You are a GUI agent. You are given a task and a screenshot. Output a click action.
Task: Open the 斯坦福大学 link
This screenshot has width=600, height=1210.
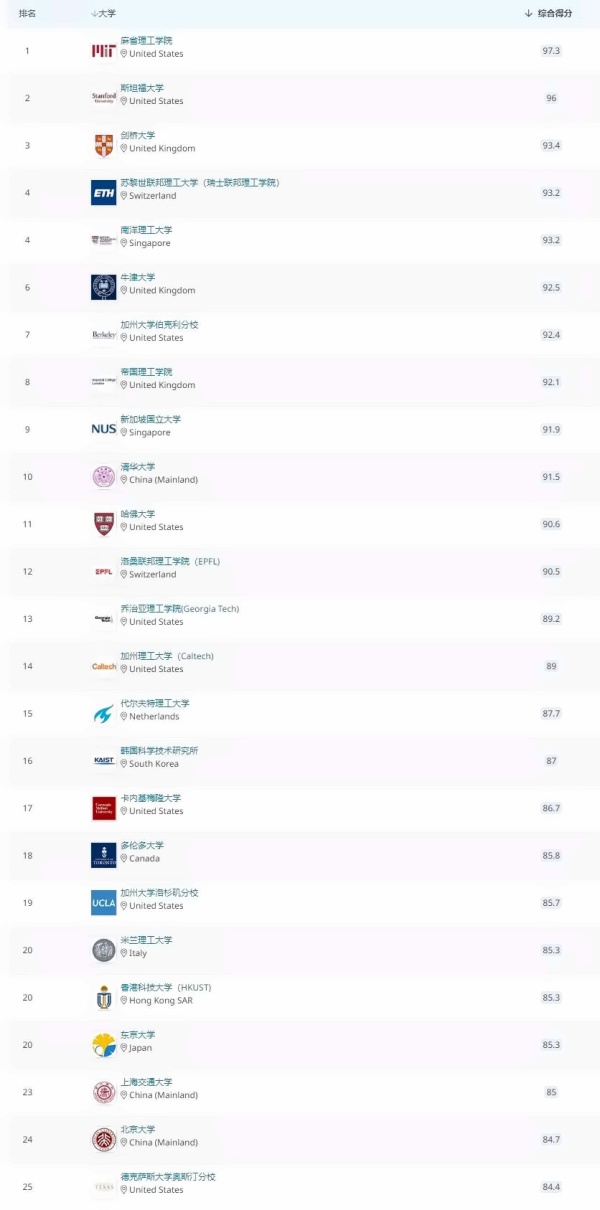142,88
